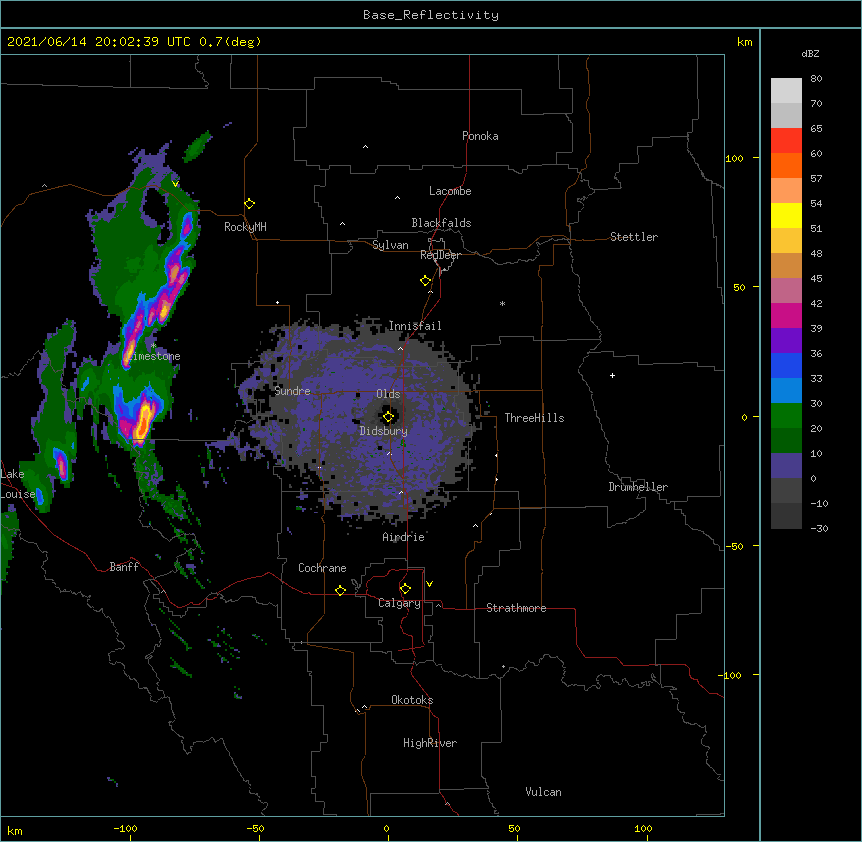
Task: Click the 36 dBZ blue swatch
Action: click(786, 365)
